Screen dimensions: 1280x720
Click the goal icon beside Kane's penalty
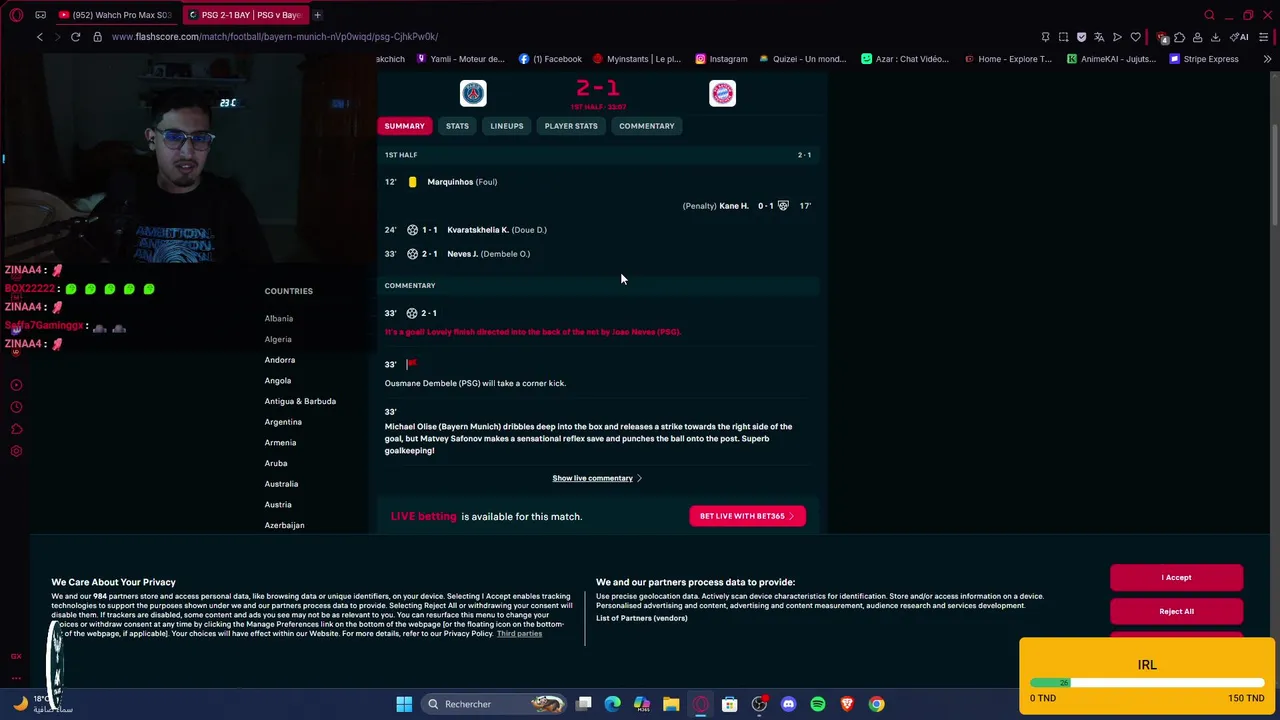[783, 206]
